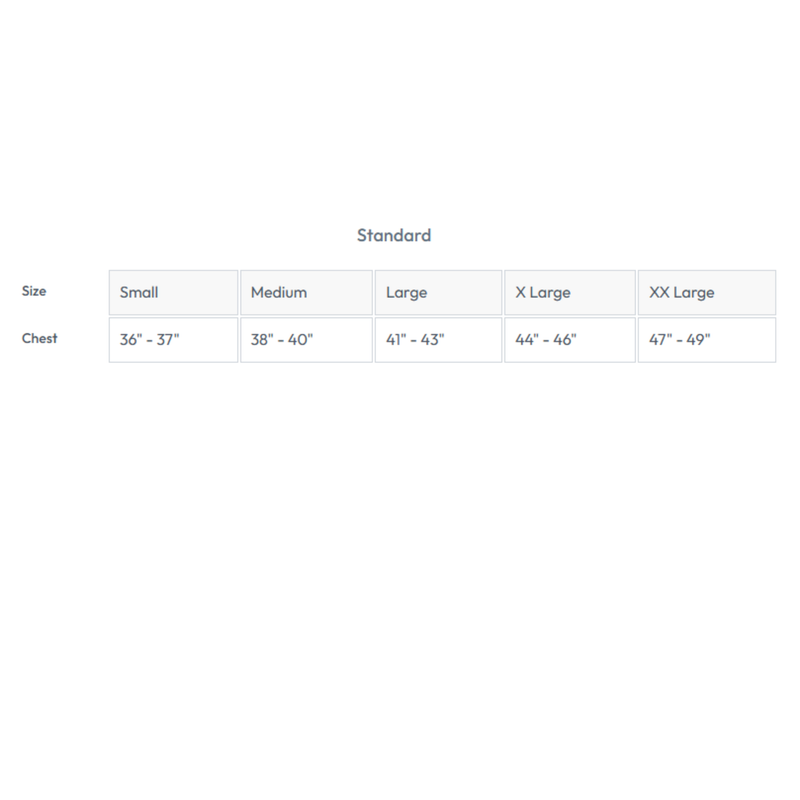
Task: Click the 41" - 43" chest cell
Action: (x=438, y=340)
